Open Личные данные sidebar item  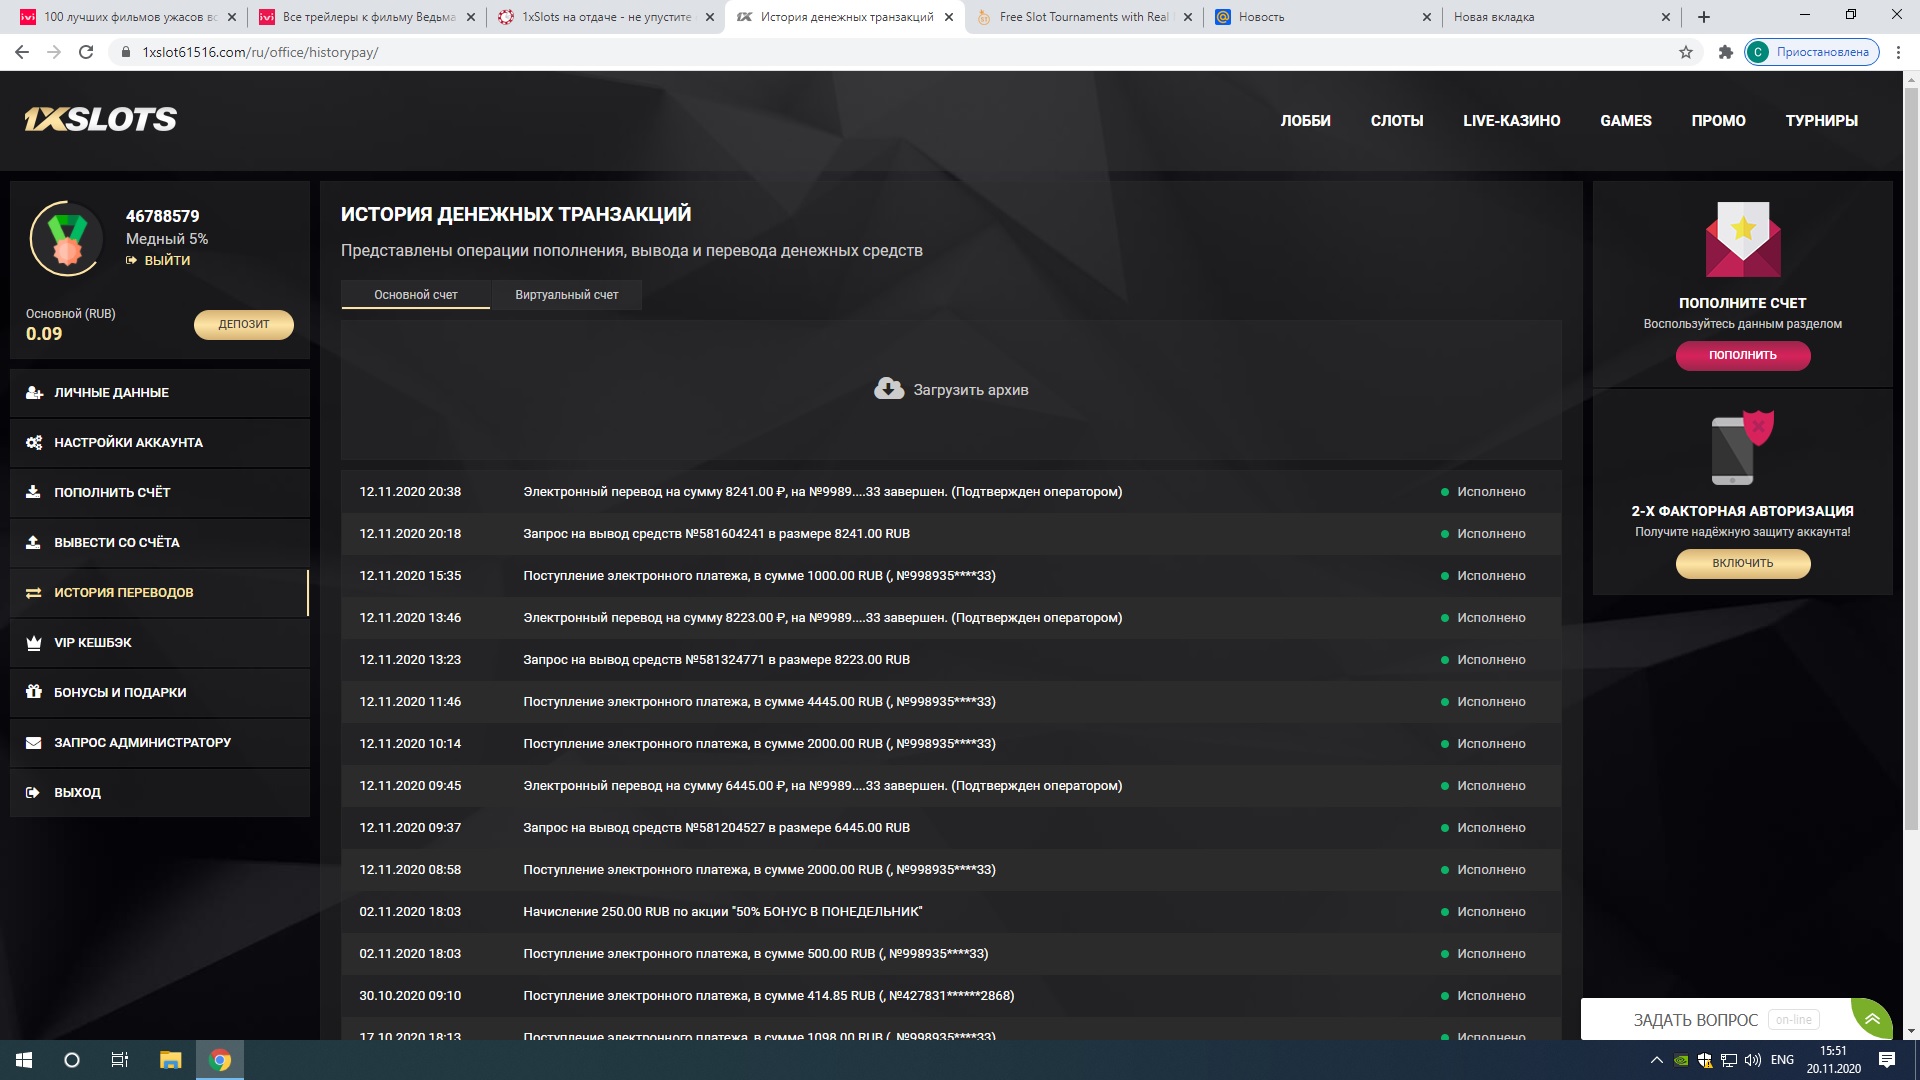111,393
